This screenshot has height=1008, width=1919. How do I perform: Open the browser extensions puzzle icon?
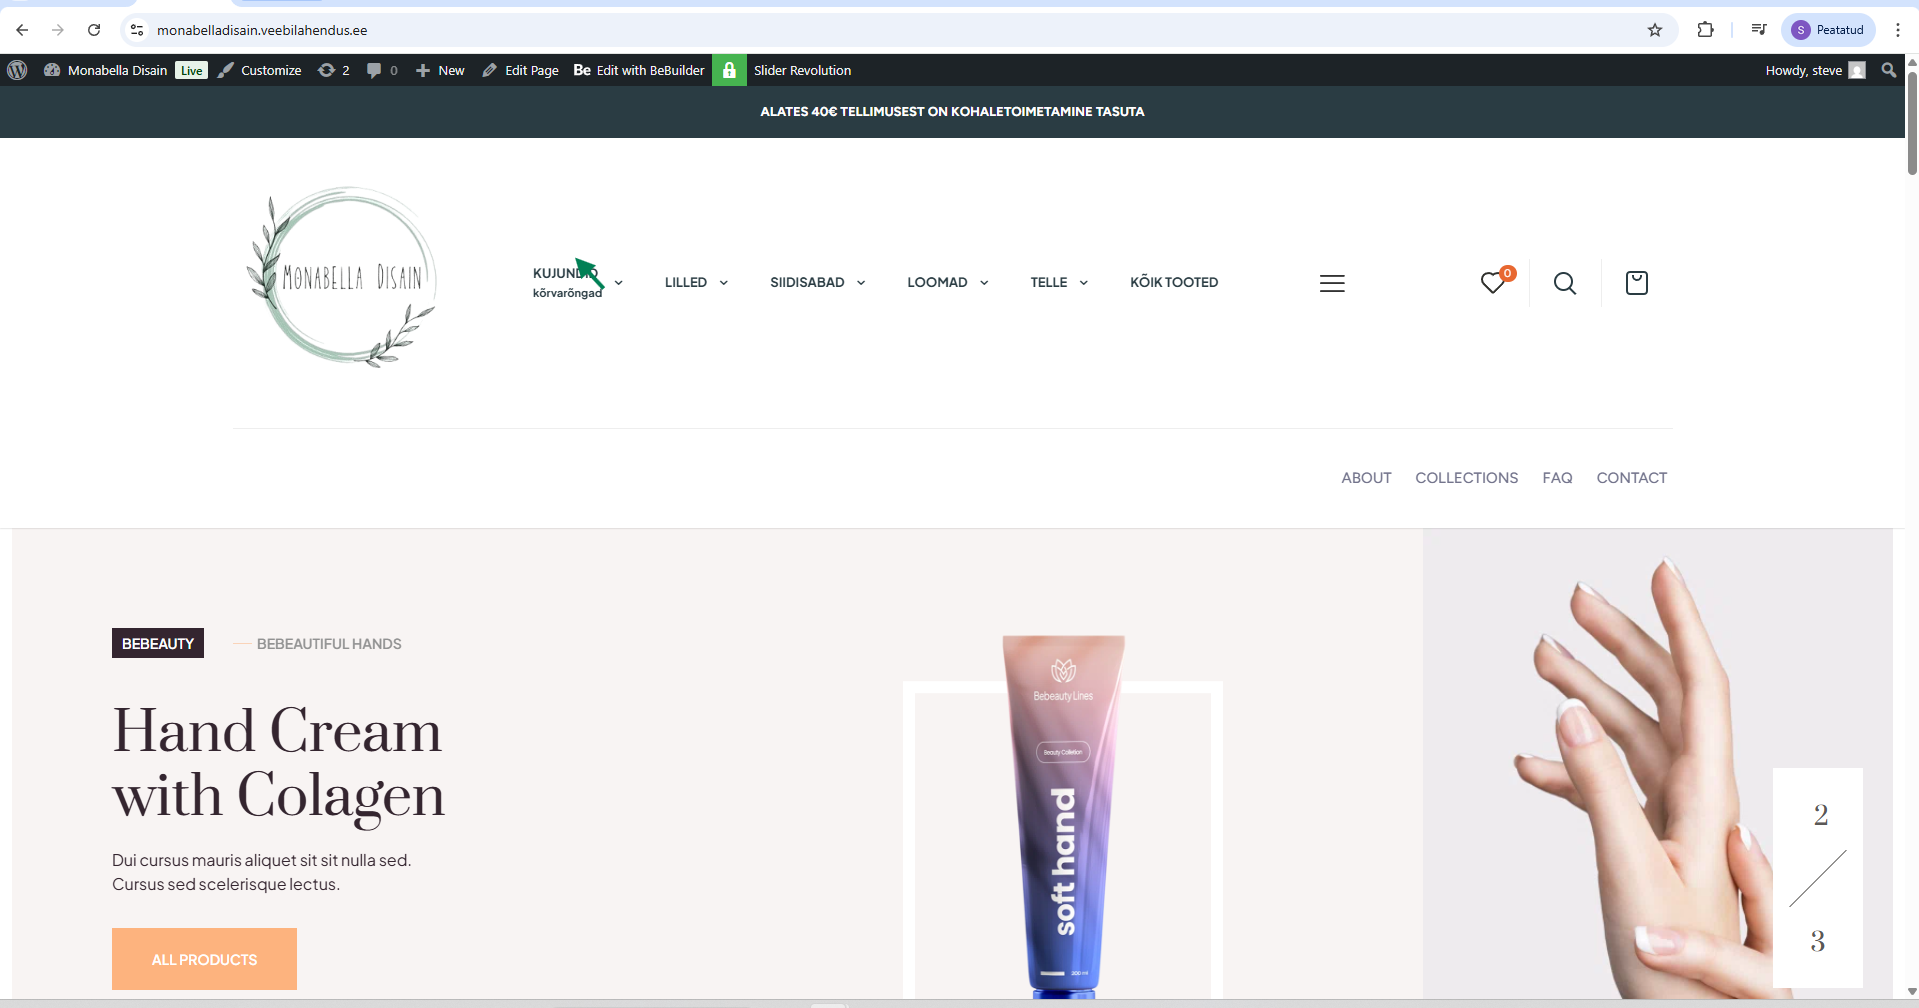click(1705, 30)
